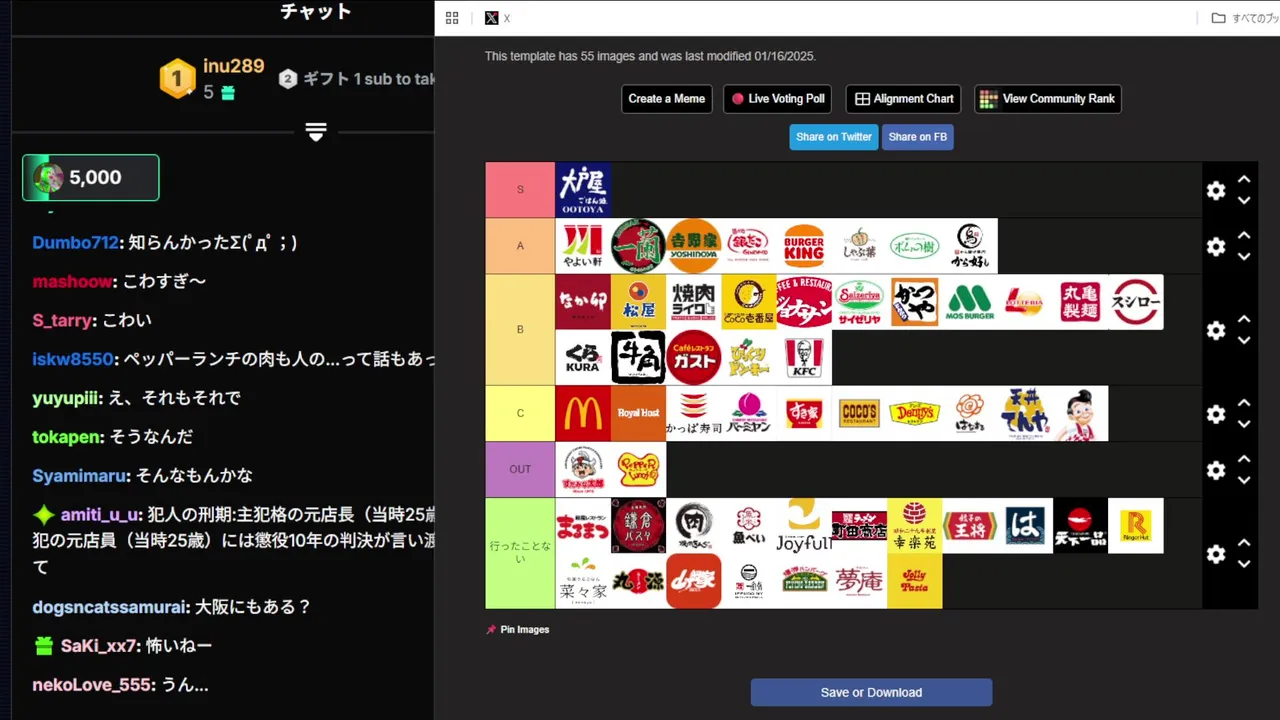Open chat user Dumbo712's name

tap(75, 243)
